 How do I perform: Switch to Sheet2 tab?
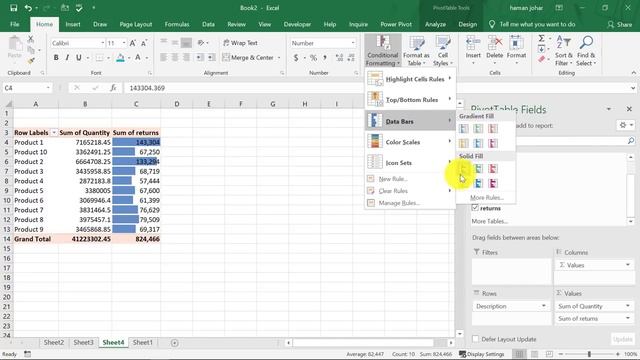click(x=54, y=342)
